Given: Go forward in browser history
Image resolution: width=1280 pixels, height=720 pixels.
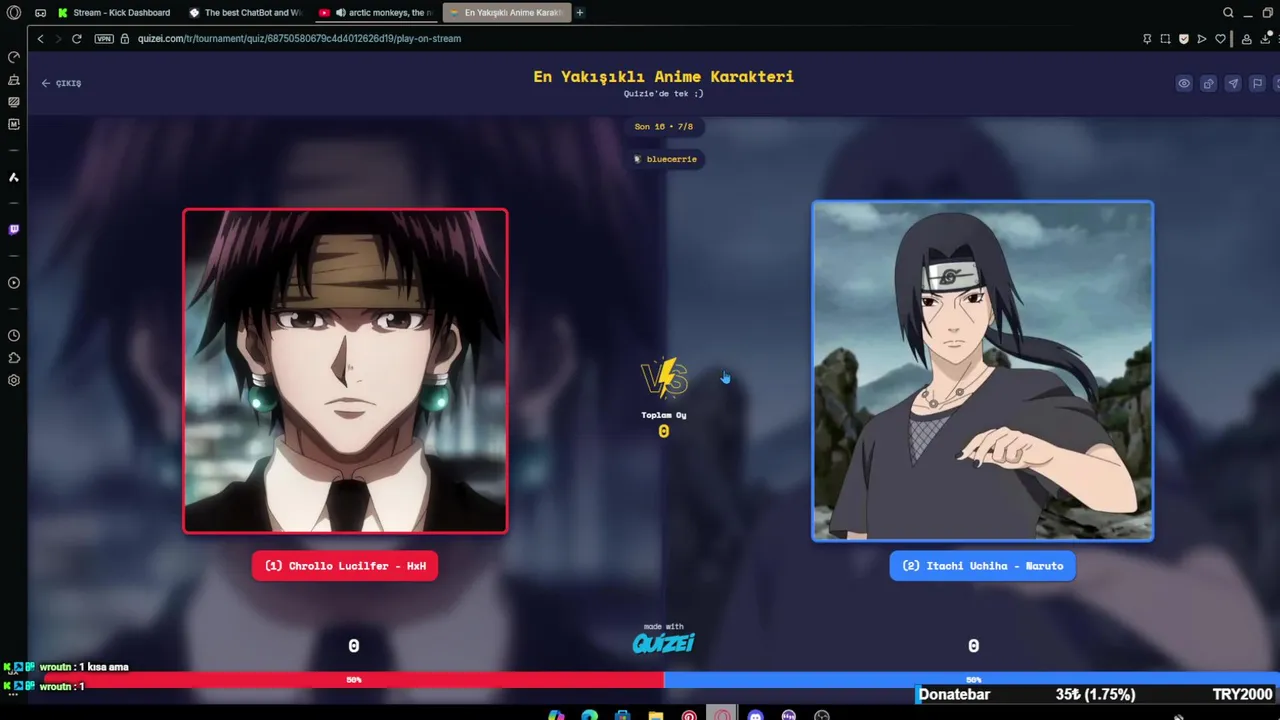Looking at the screenshot, I should click(58, 39).
